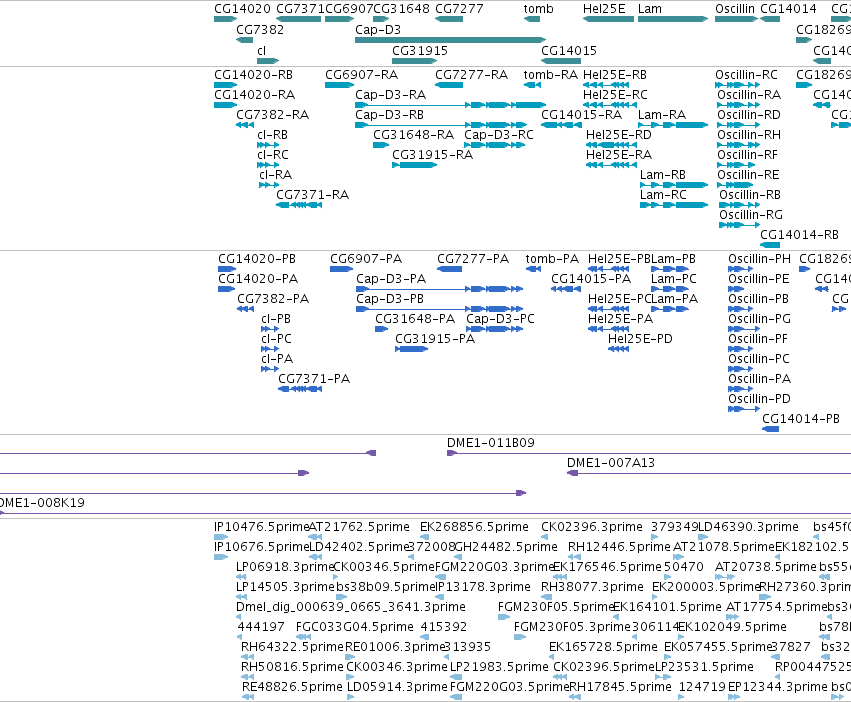
Task: Select protein label CG31915-PA
Action: pos(435,339)
